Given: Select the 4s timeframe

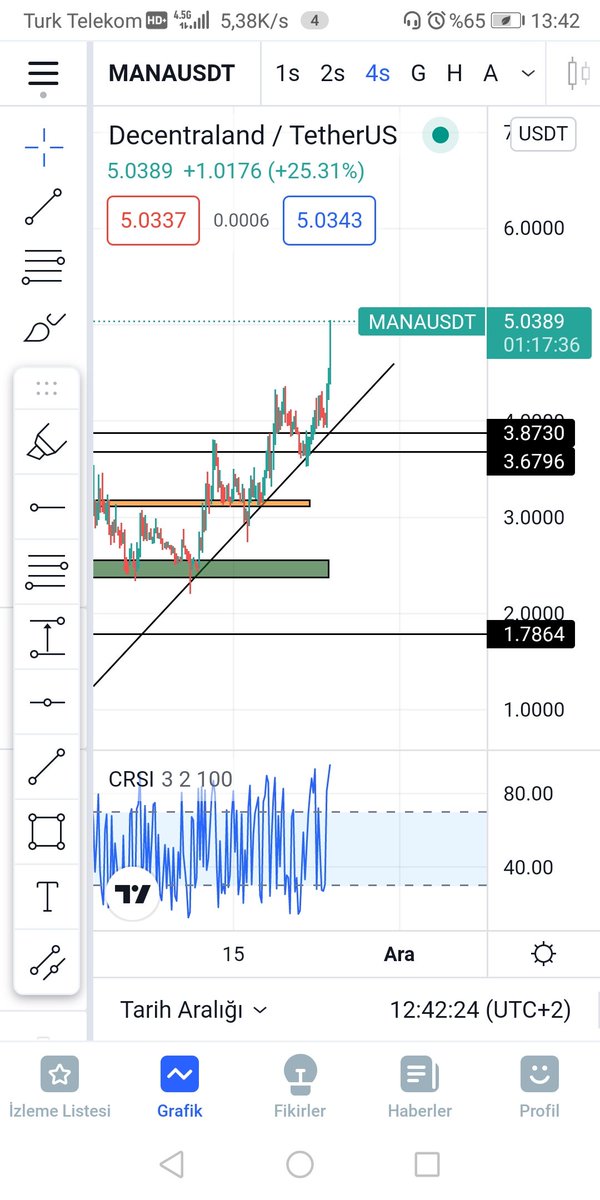Looking at the screenshot, I should 378,73.
